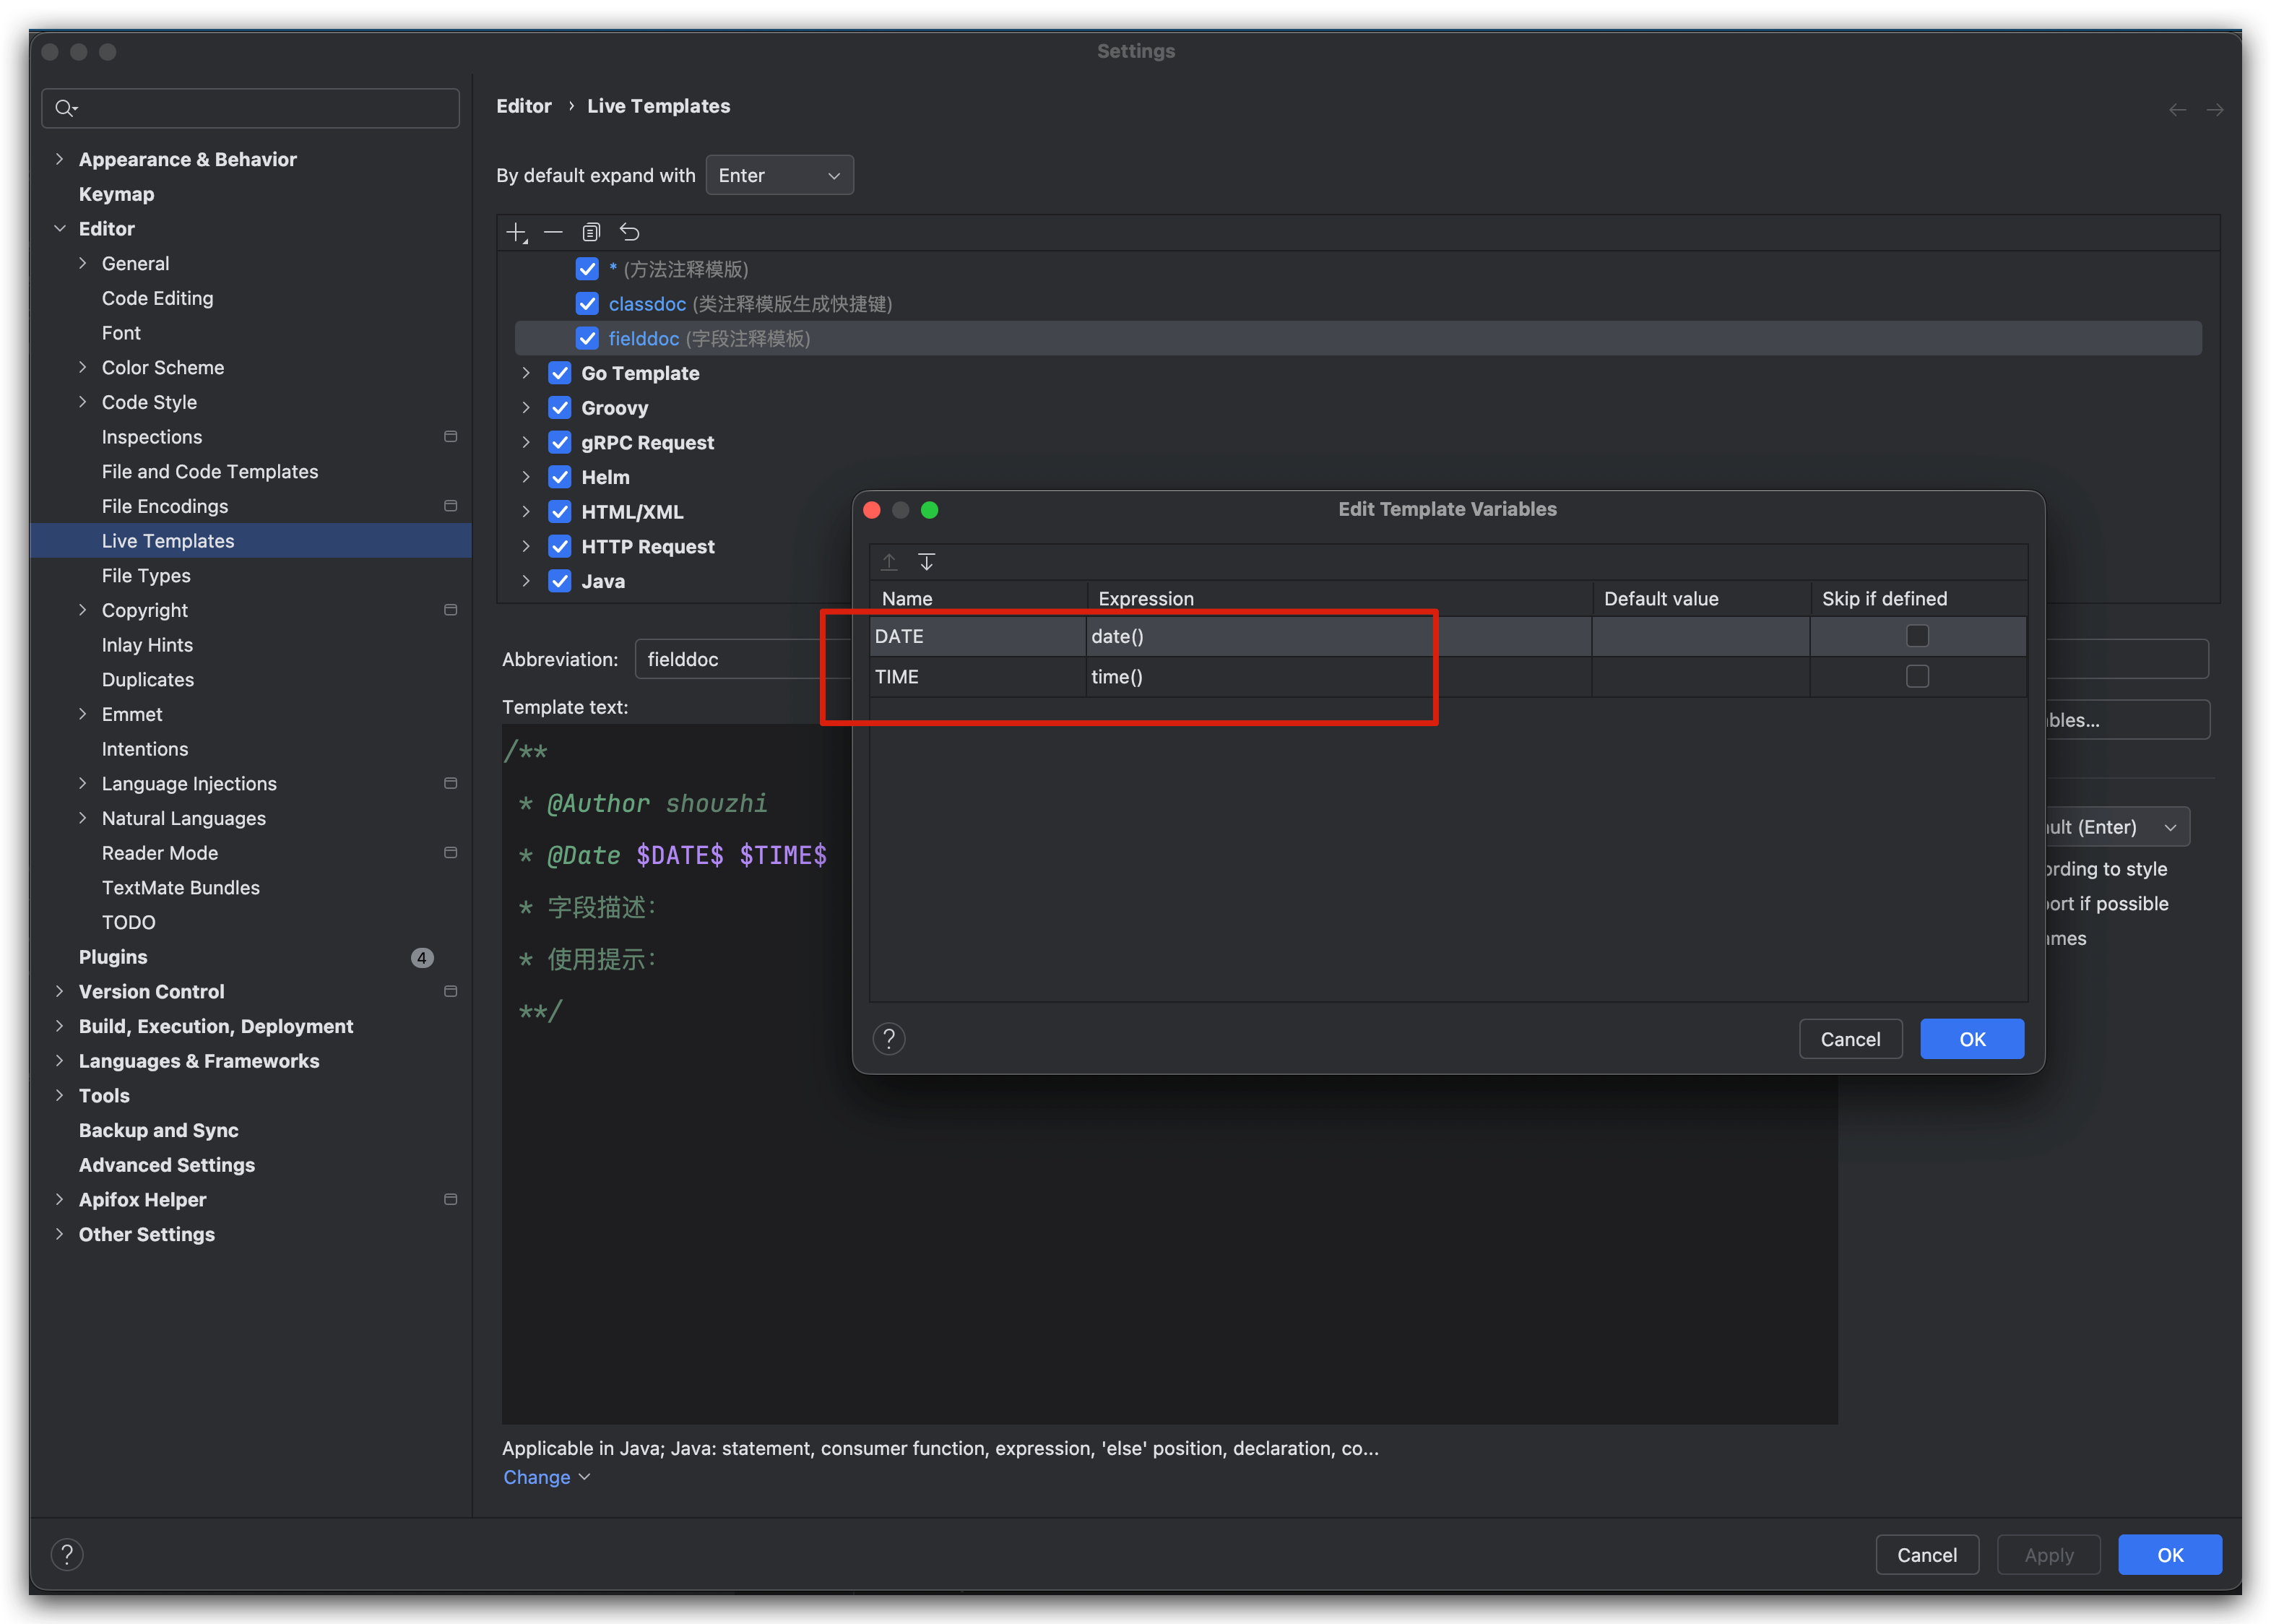
Task: Open help in Edit Template Variables dialog
Action: [x=888, y=1039]
